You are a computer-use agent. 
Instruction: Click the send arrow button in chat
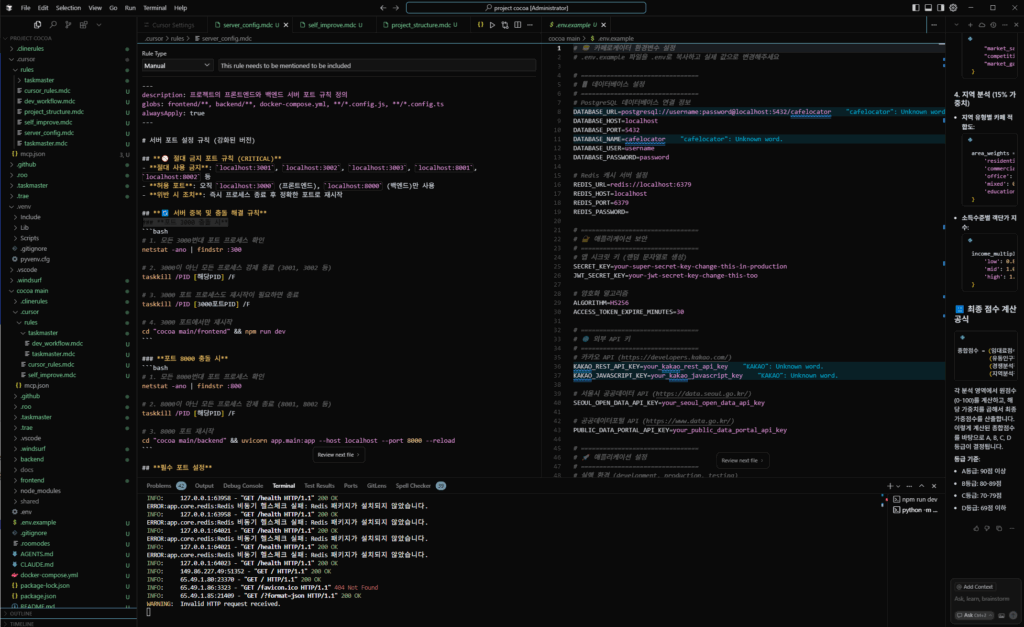[1013, 615]
